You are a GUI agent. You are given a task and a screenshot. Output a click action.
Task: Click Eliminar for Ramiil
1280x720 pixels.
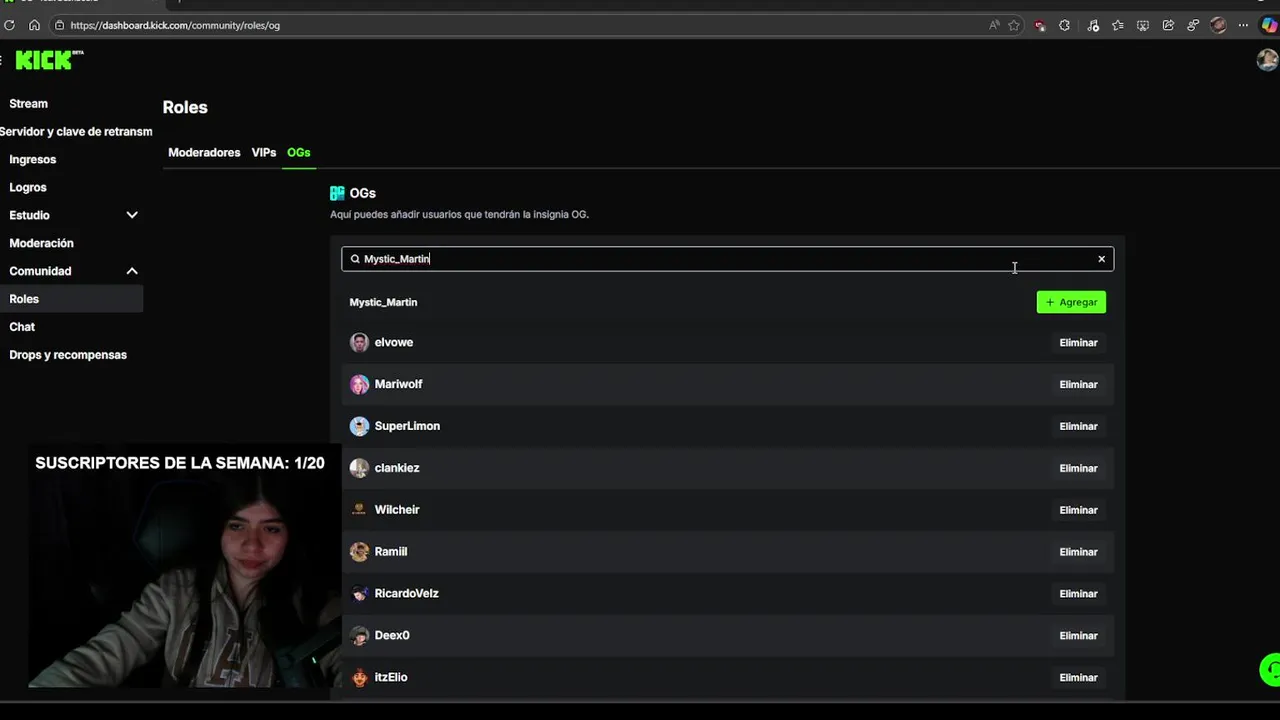click(x=1078, y=552)
